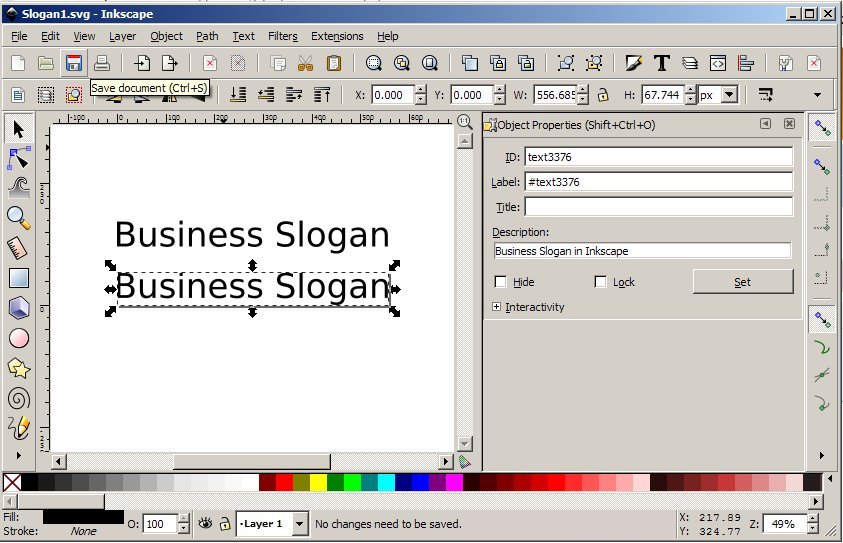Toggle the Lock checkbox
Screen dimensions: 843x543
click(601, 282)
